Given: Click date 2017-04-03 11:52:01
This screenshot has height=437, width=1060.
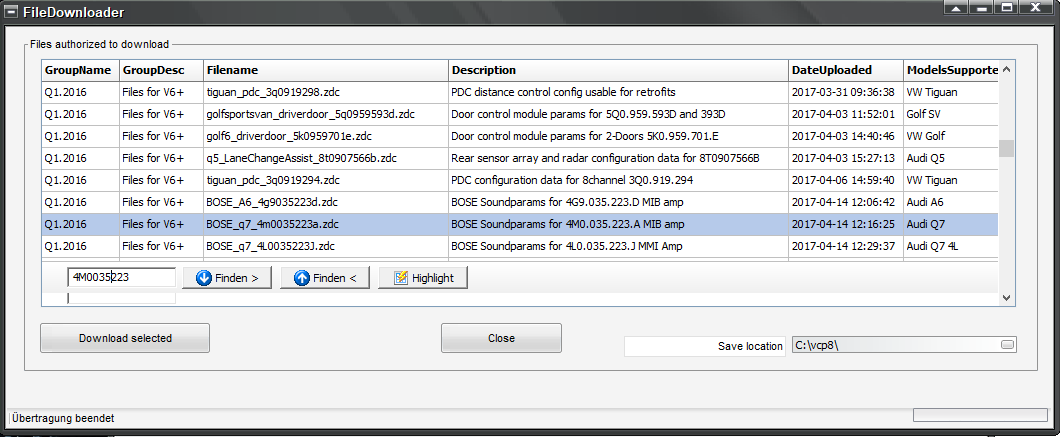Looking at the screenshot, I should 843,114.
